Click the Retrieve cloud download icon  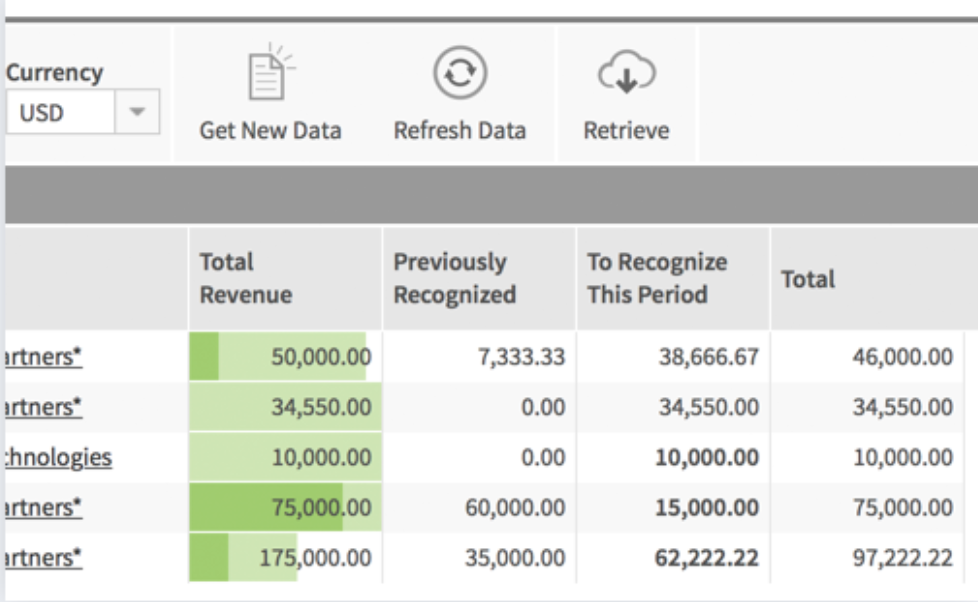coord(626,76)
